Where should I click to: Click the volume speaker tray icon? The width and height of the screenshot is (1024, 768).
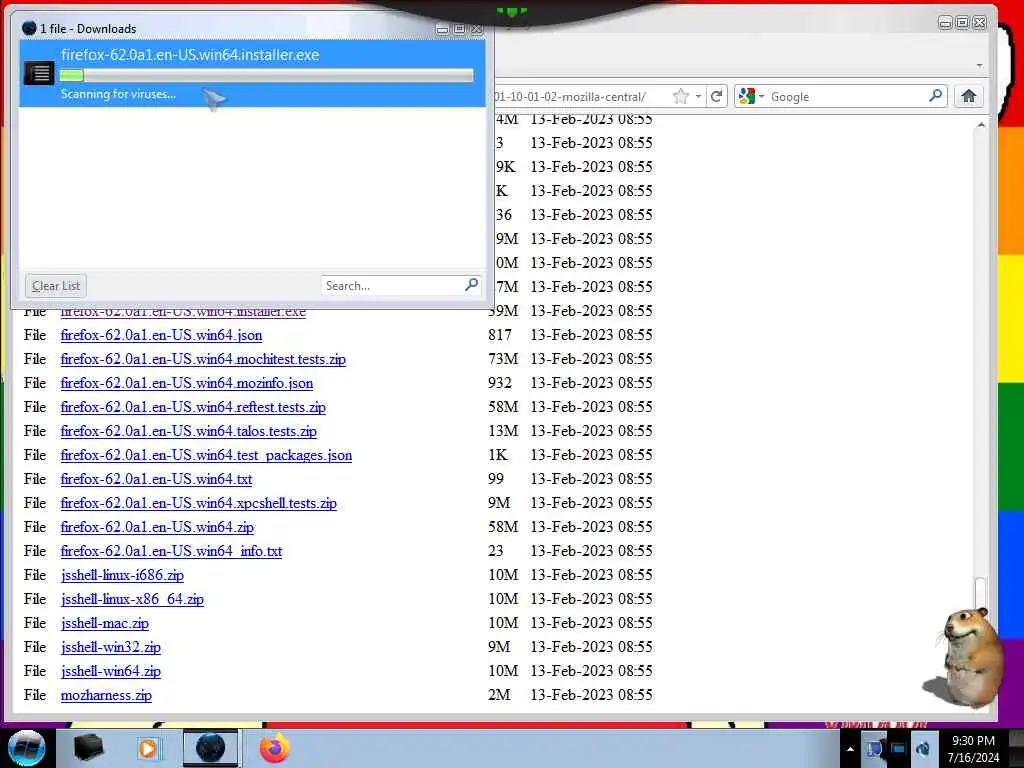click(923, 749)
